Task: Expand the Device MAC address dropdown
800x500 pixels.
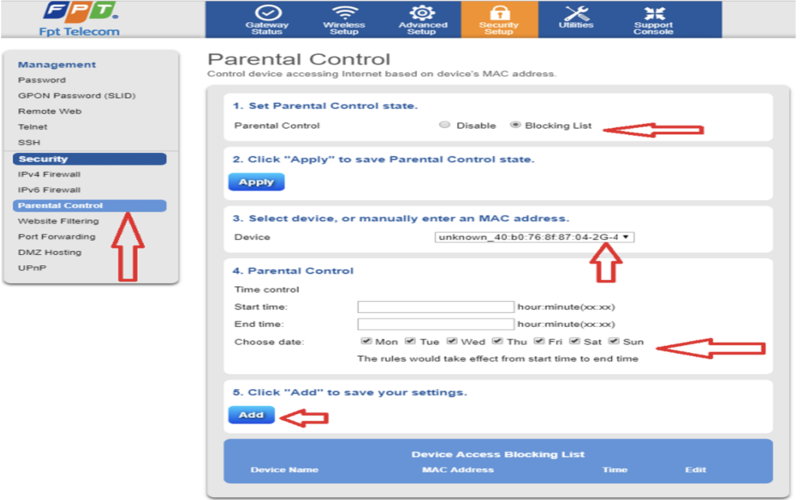Action: (534, 237)
